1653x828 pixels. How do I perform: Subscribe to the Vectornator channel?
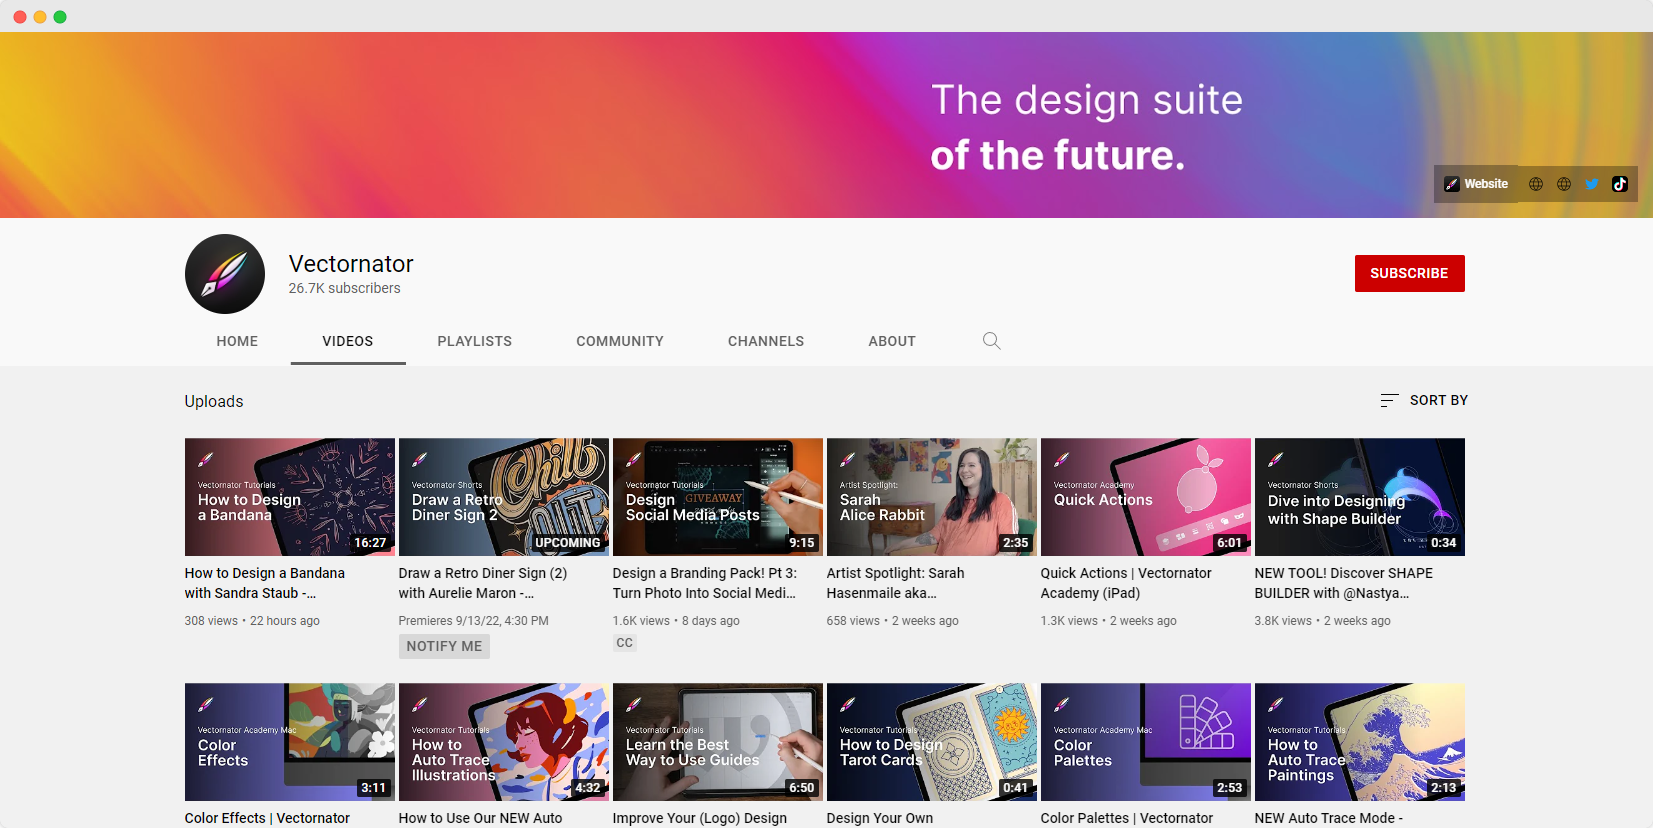point(1409,273)
